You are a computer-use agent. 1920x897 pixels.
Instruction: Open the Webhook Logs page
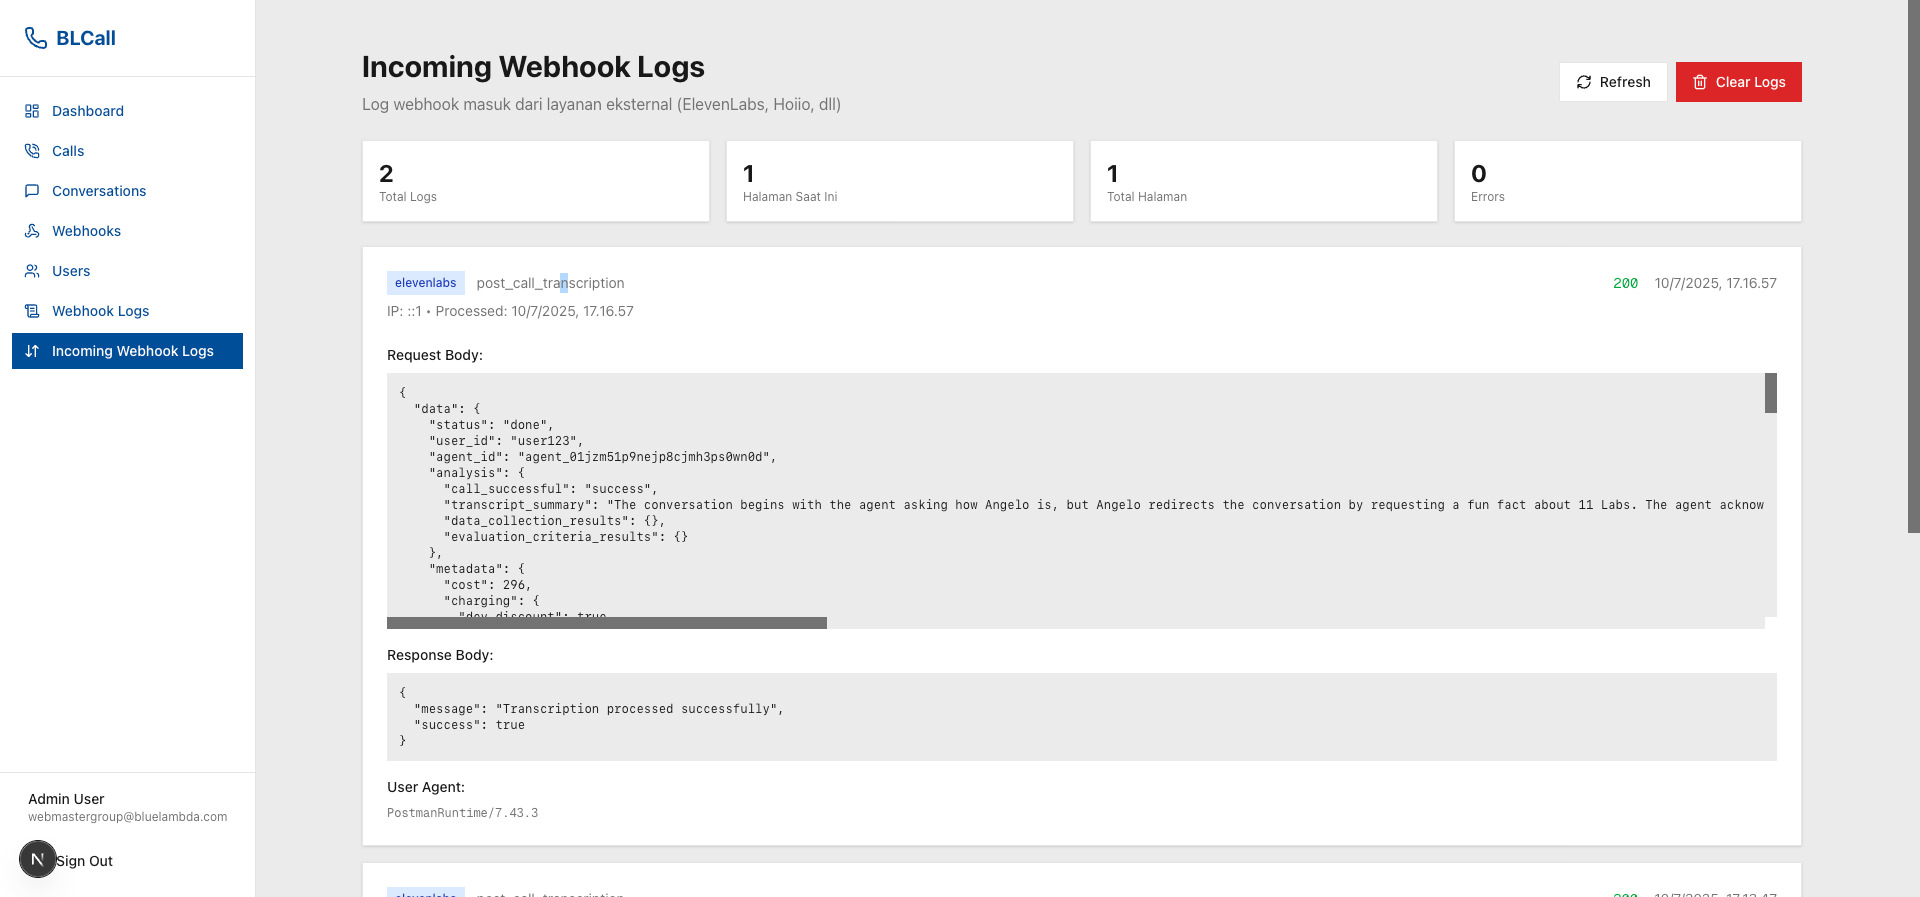pyautogui.click(x=100, y=311)
